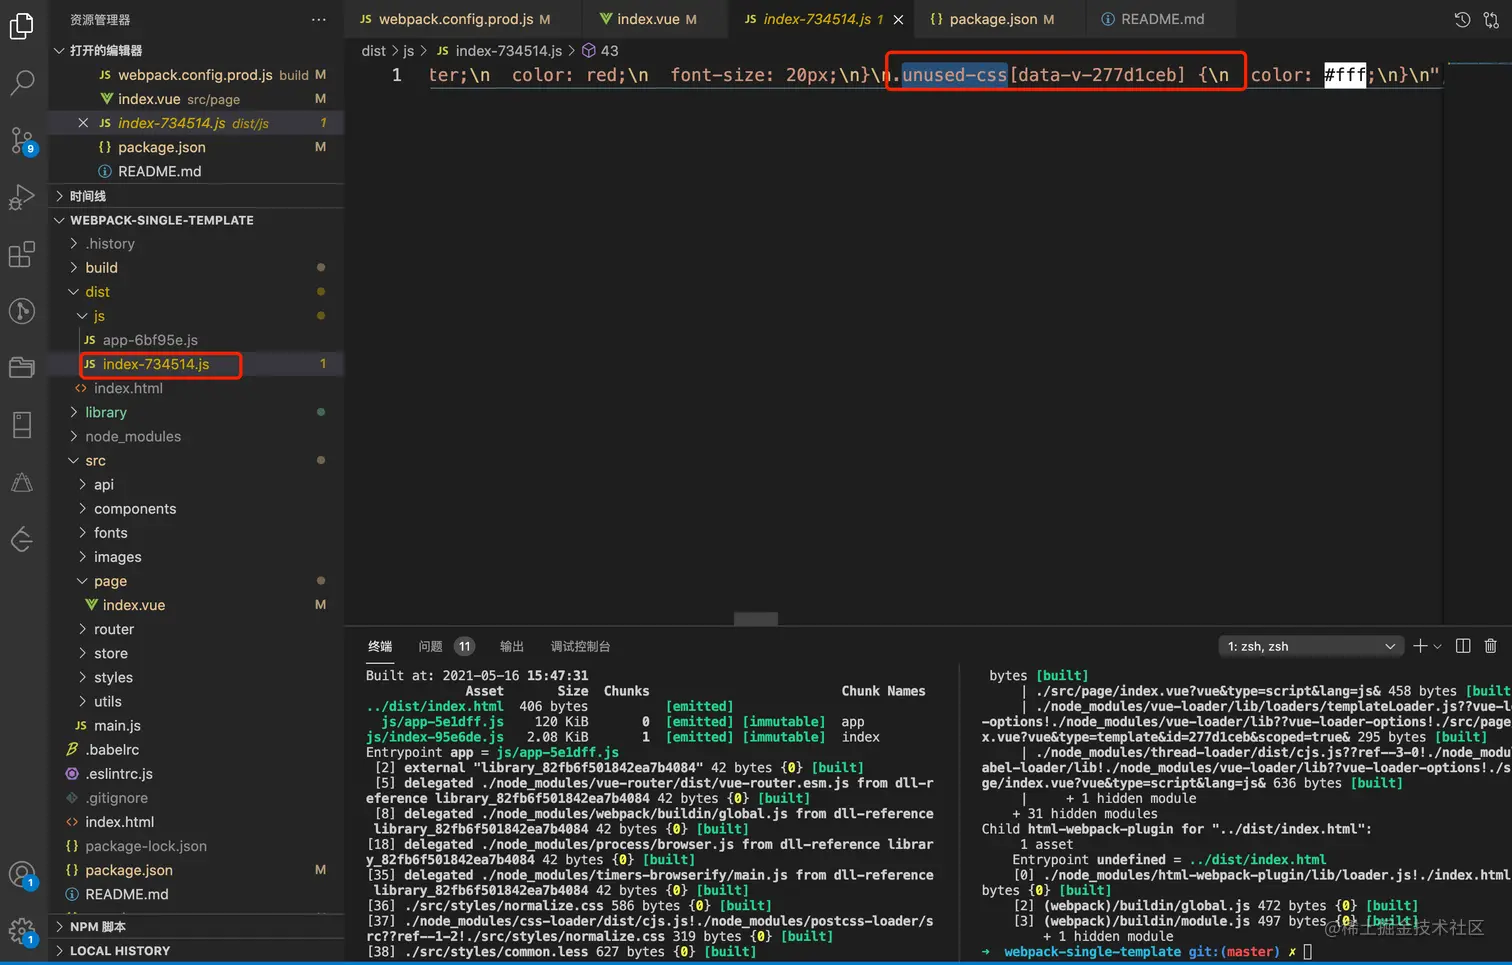Screen dimensions: 1512x965
Task: Close the index-734514.js editor tab
Action: click(898, 20)
